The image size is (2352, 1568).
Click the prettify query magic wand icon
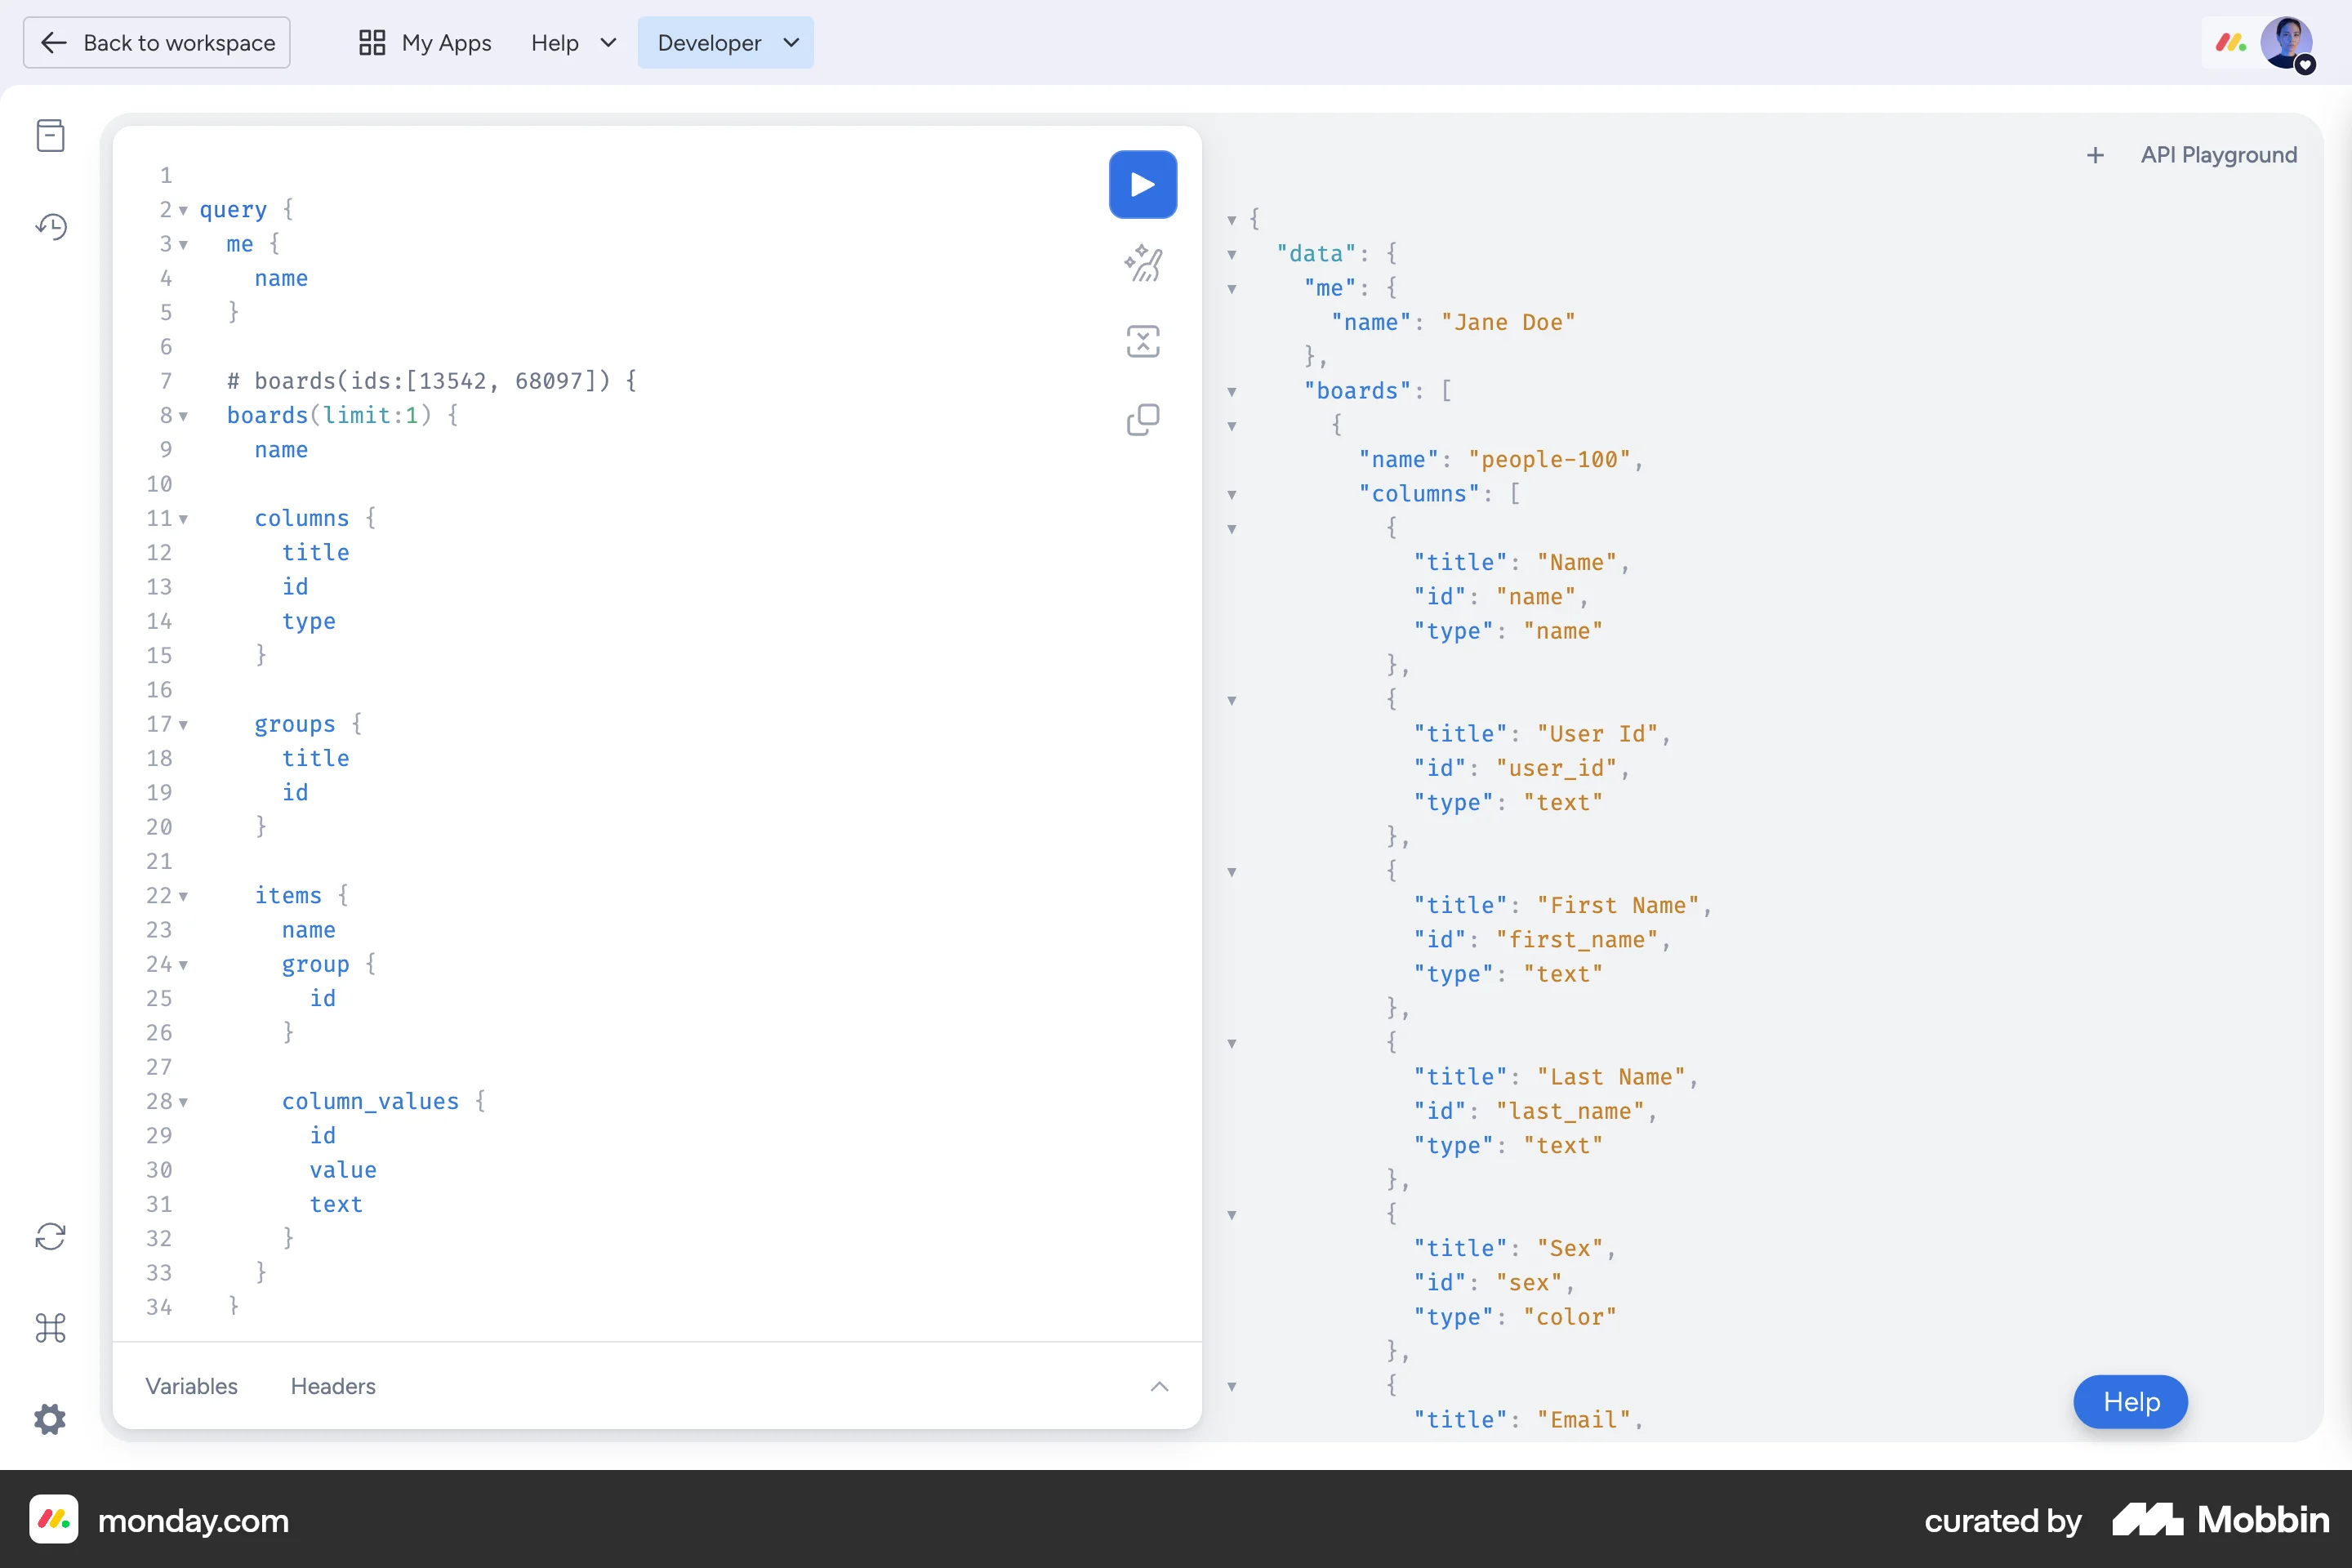(1142, 263)
